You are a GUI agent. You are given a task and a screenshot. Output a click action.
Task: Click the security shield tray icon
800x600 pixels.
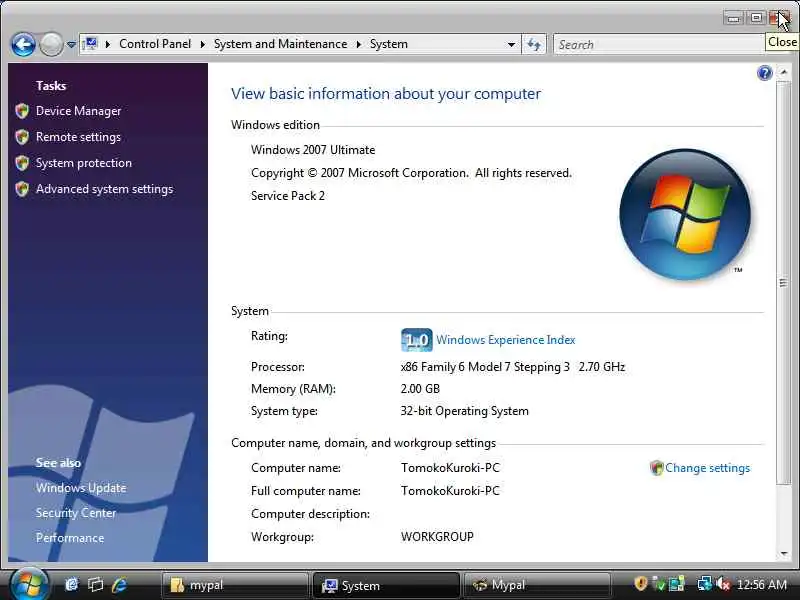coord(640,583)
